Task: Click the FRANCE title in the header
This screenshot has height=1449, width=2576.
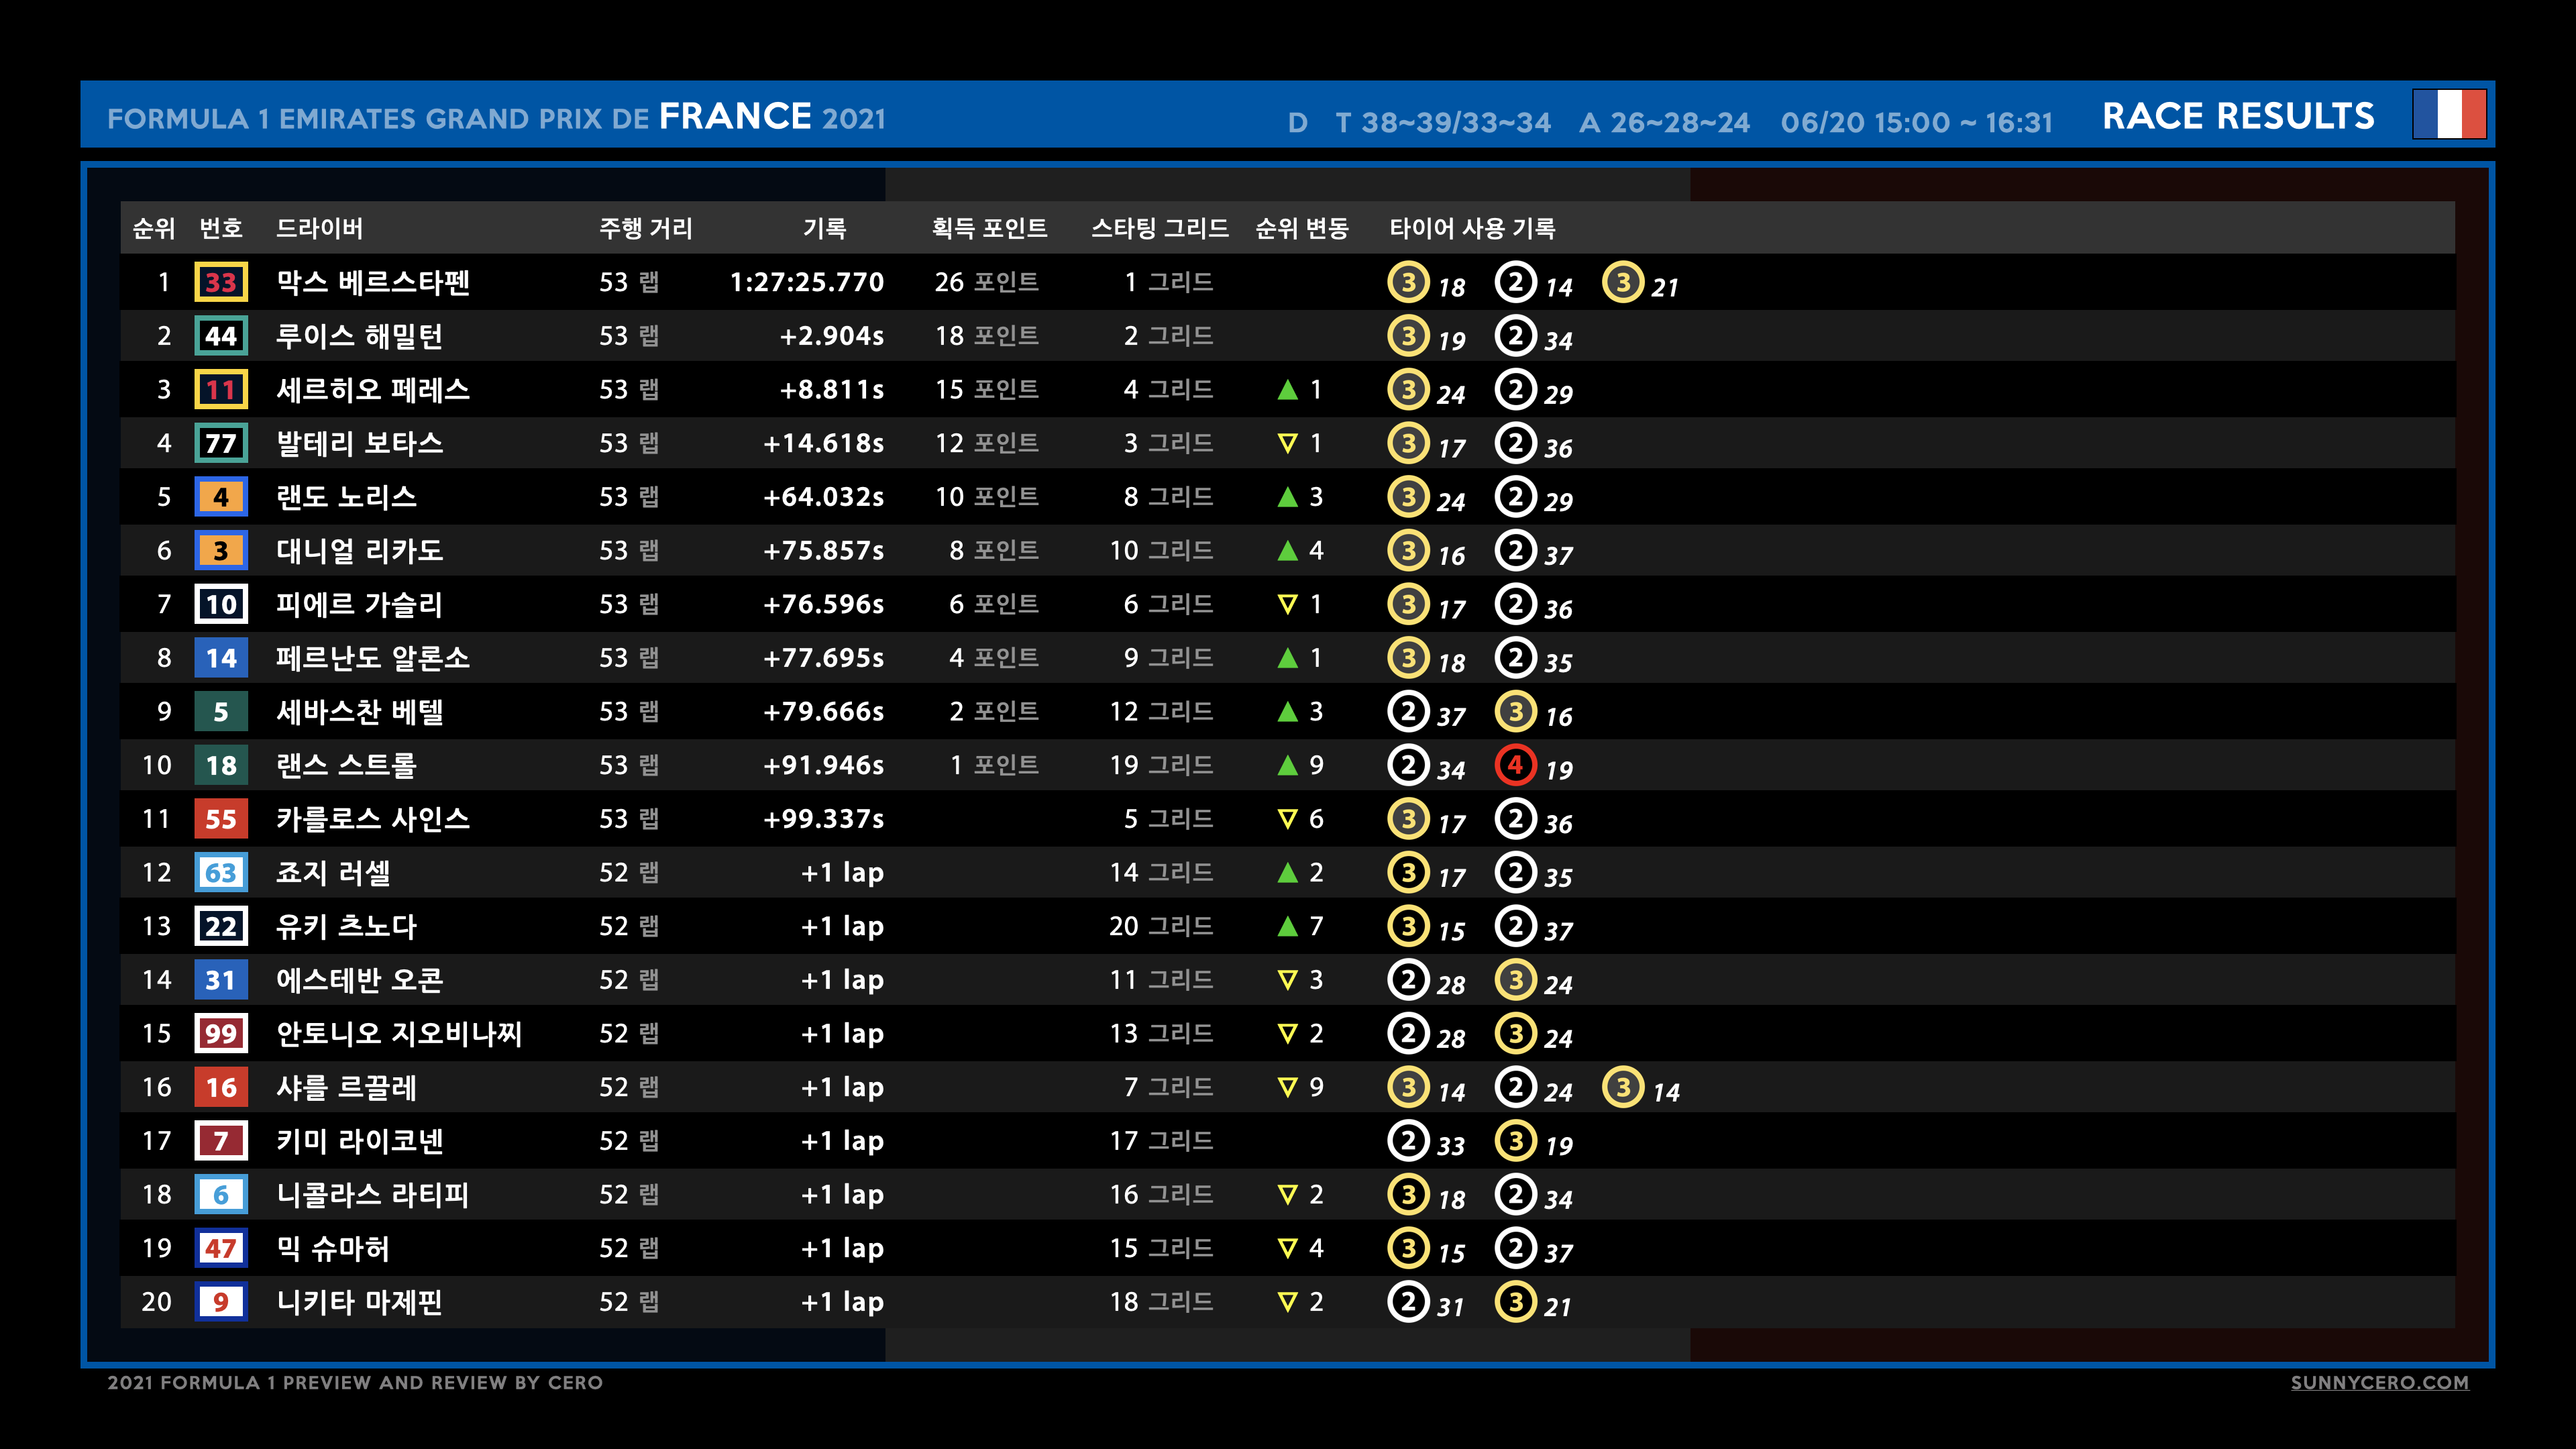Action: click(735, 116)
